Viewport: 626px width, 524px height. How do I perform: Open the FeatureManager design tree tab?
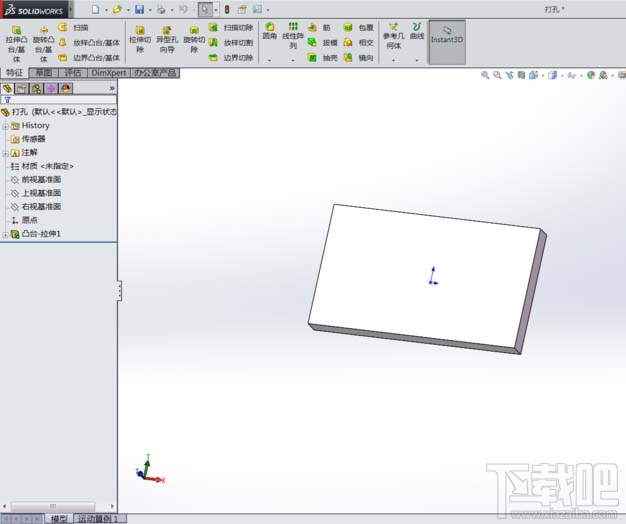coord(8,89)
